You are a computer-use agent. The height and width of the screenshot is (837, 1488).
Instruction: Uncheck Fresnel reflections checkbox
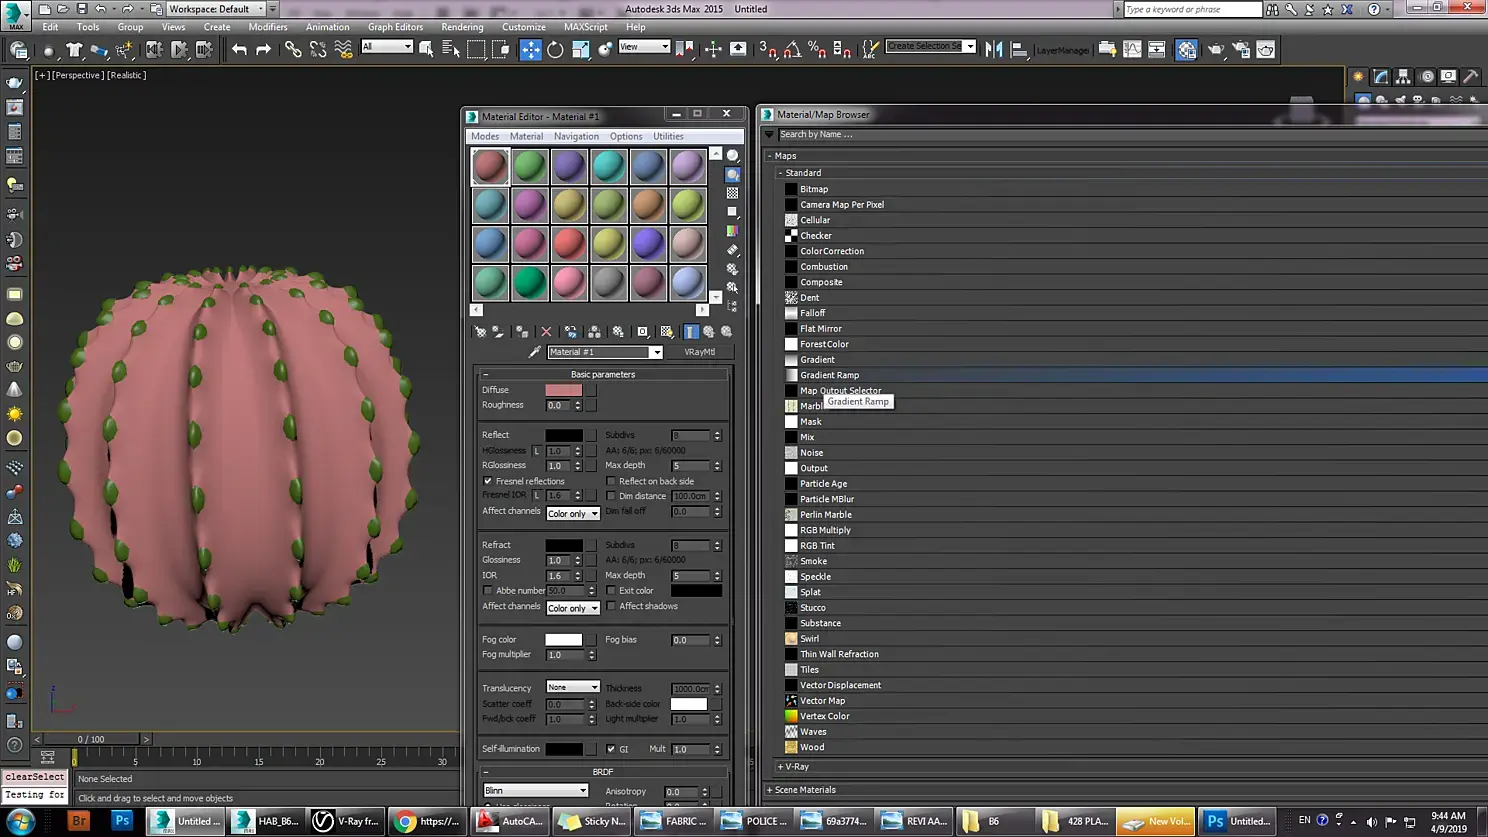(488, 481)
